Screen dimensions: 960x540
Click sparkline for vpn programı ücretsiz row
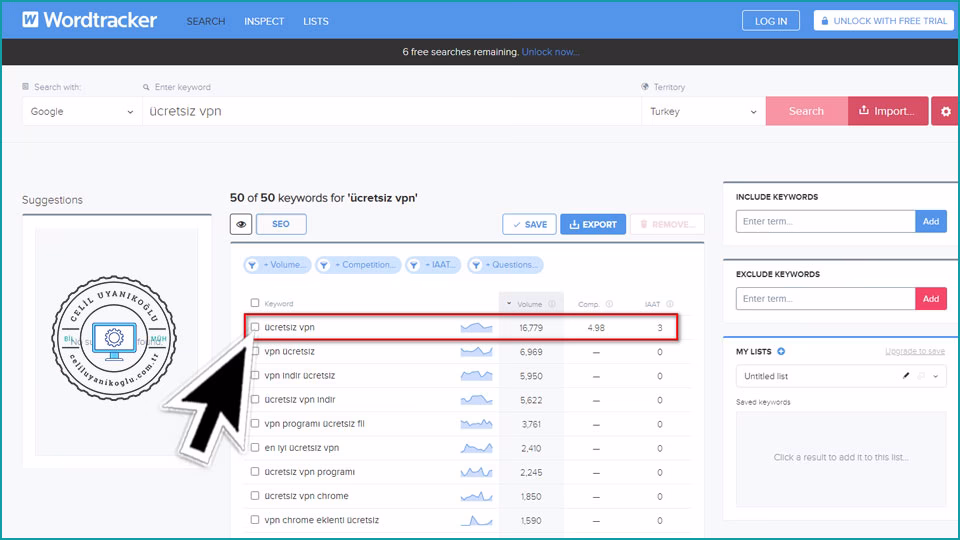(x=476, y=424)
